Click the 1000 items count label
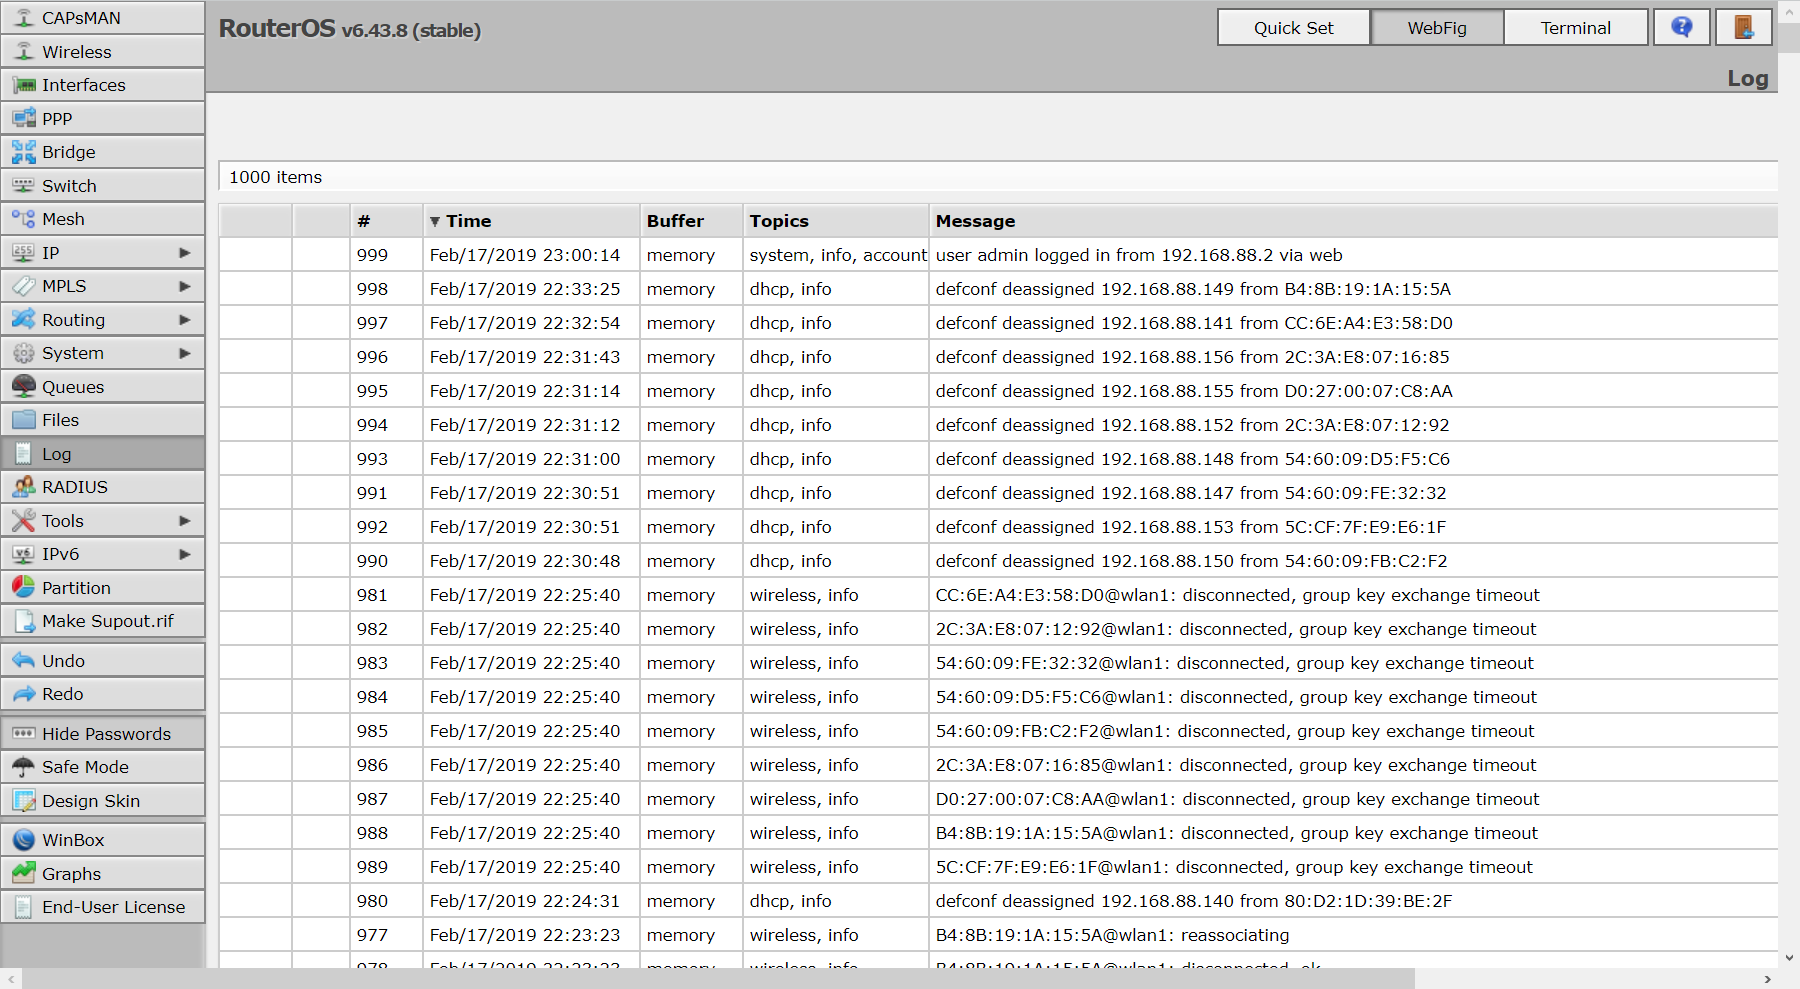This screenshot has height=989, width=1800. pos(276,177)
